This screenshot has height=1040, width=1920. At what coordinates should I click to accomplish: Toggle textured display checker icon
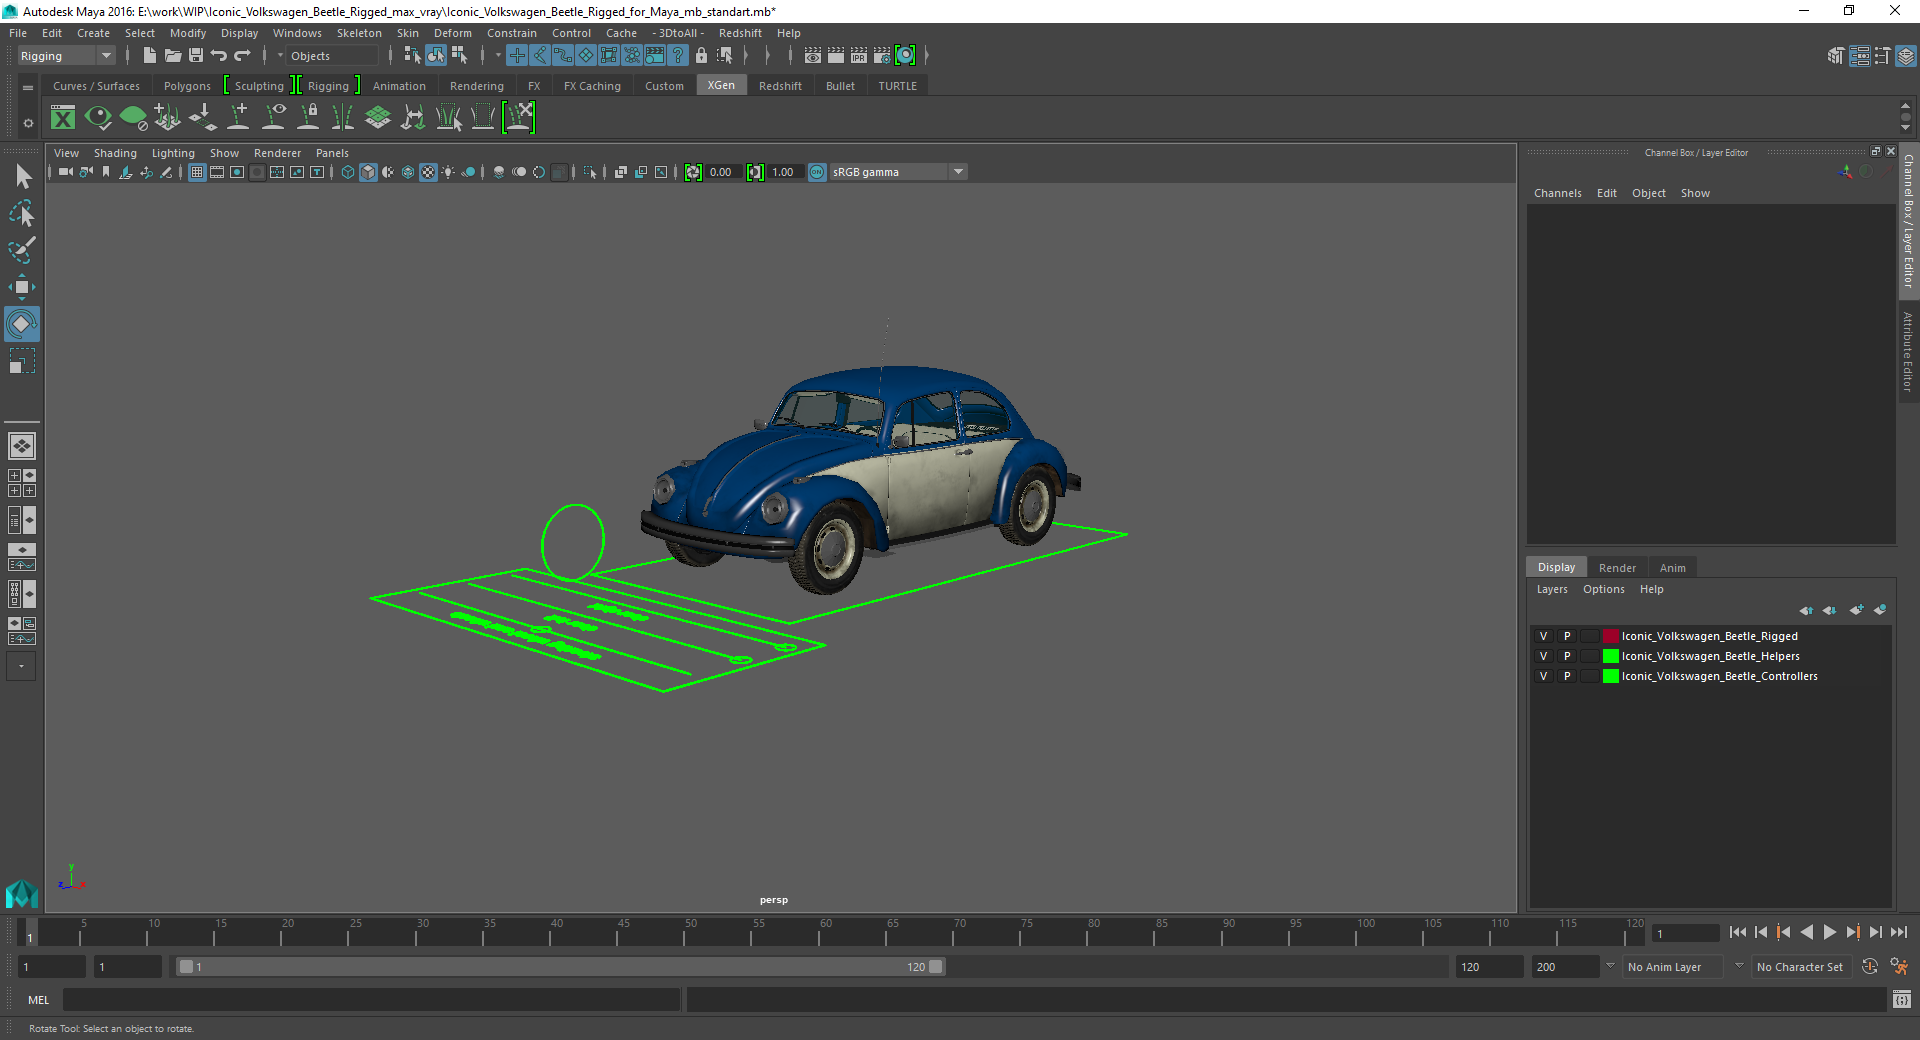(x=428, y=172)
